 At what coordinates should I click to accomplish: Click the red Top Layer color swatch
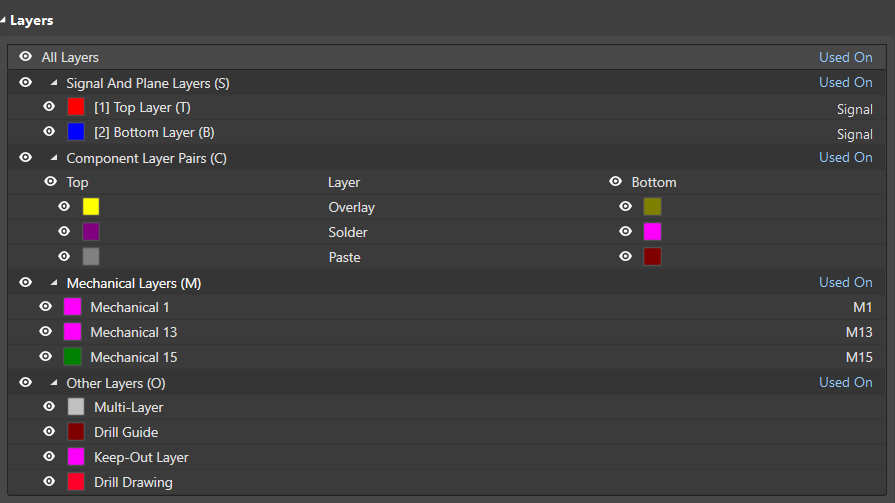pos(76,107)
